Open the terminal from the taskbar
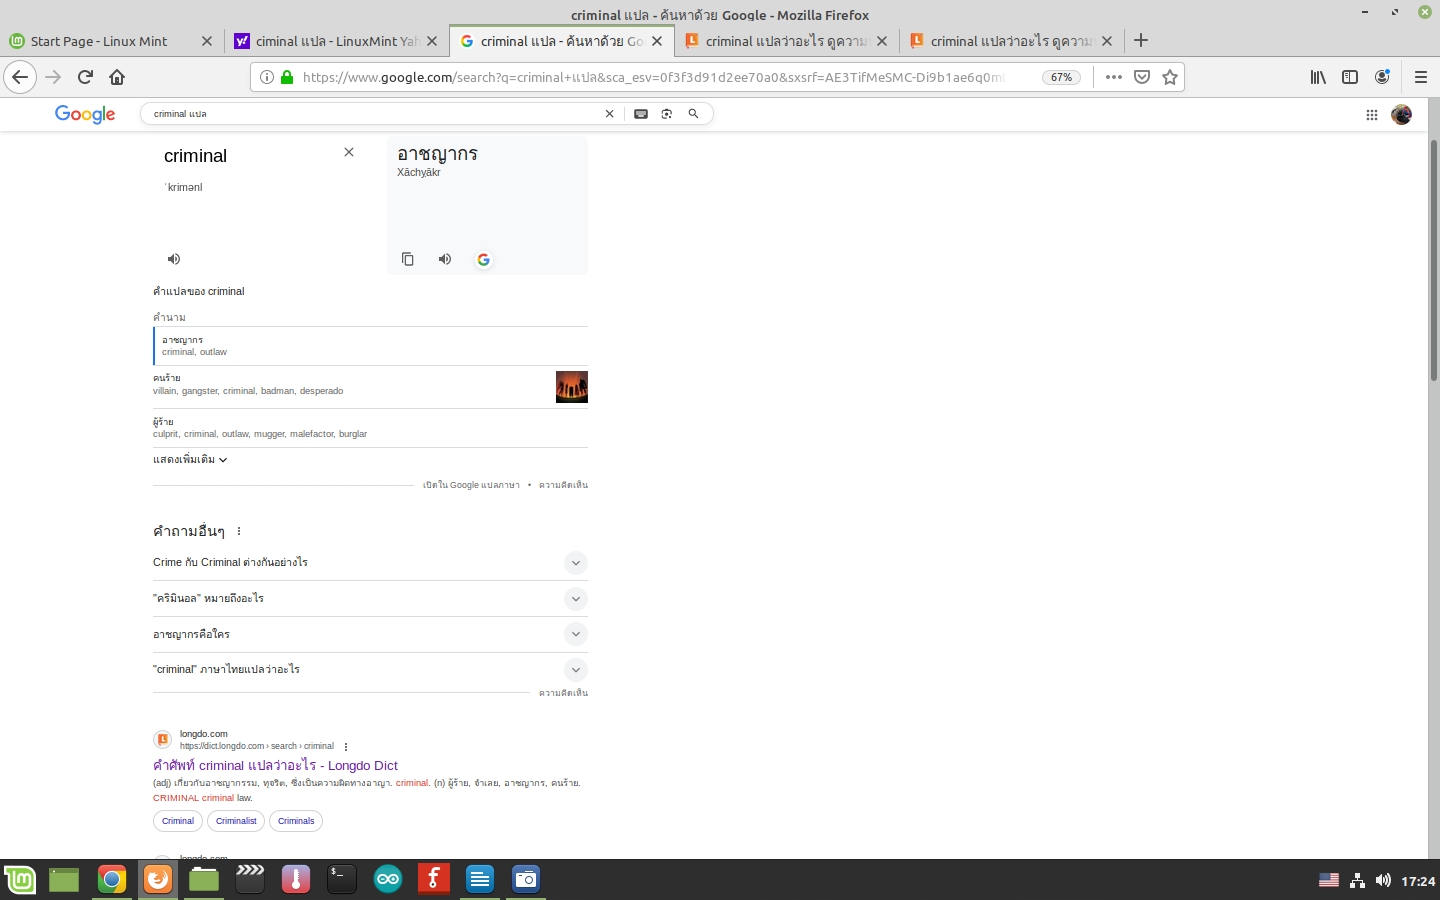 click(342, 879)
